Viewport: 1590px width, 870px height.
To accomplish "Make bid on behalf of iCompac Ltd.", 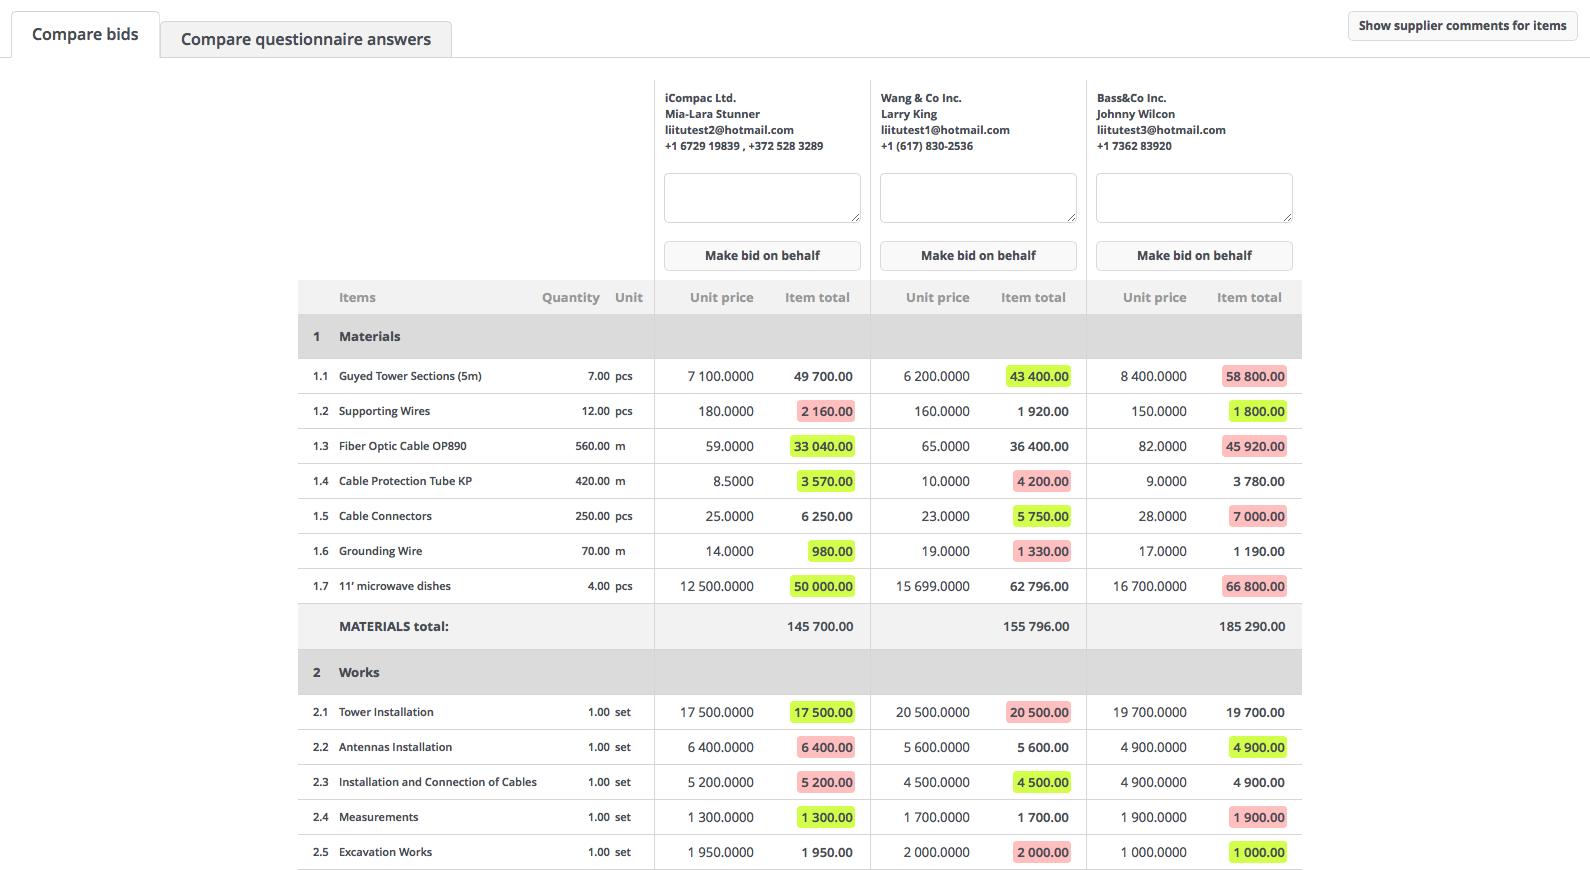I will pos(762,256).
